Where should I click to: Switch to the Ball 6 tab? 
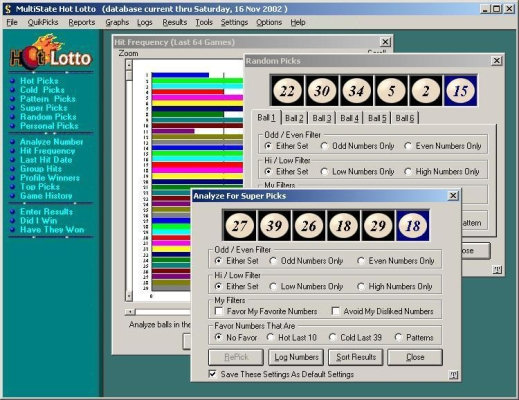[x=405, y=118]
